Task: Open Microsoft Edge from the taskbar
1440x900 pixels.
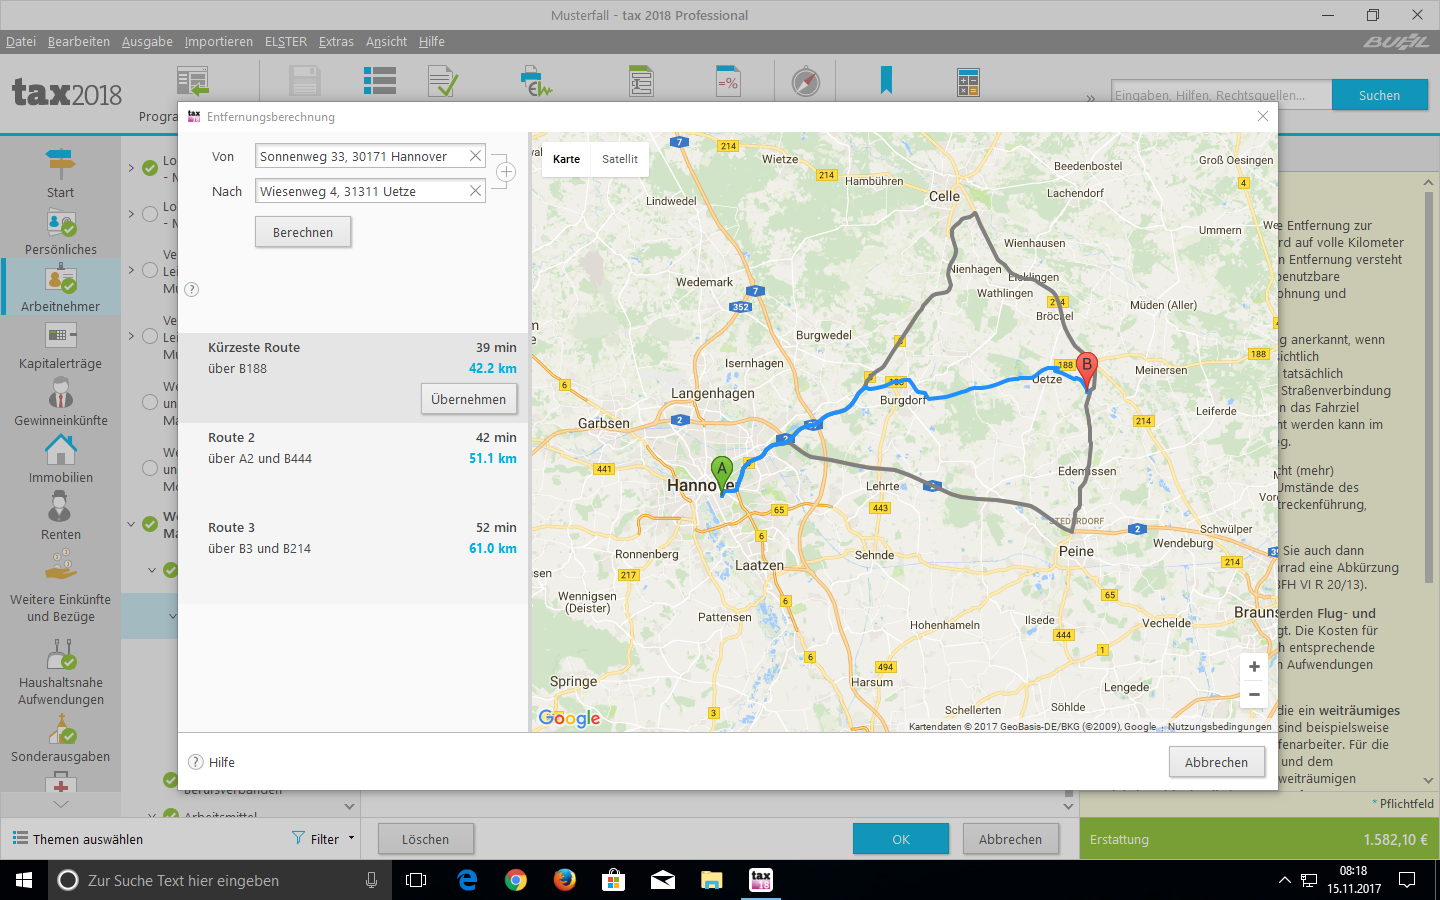Action: pos(467,880)
